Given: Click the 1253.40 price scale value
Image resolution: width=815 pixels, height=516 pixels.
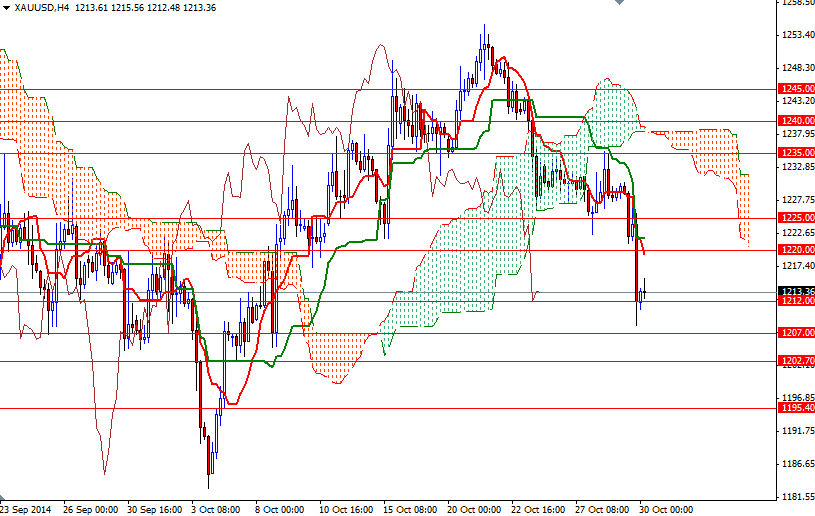Looking at the screenshot, I should click(x=795, y=35).
